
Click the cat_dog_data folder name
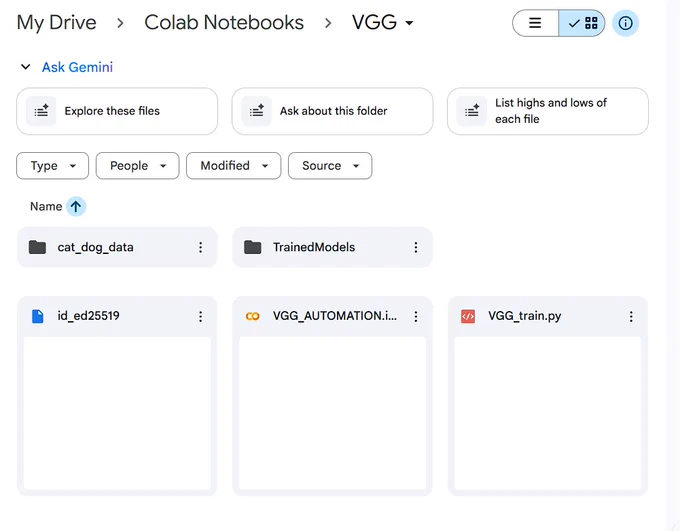point(95,247)
